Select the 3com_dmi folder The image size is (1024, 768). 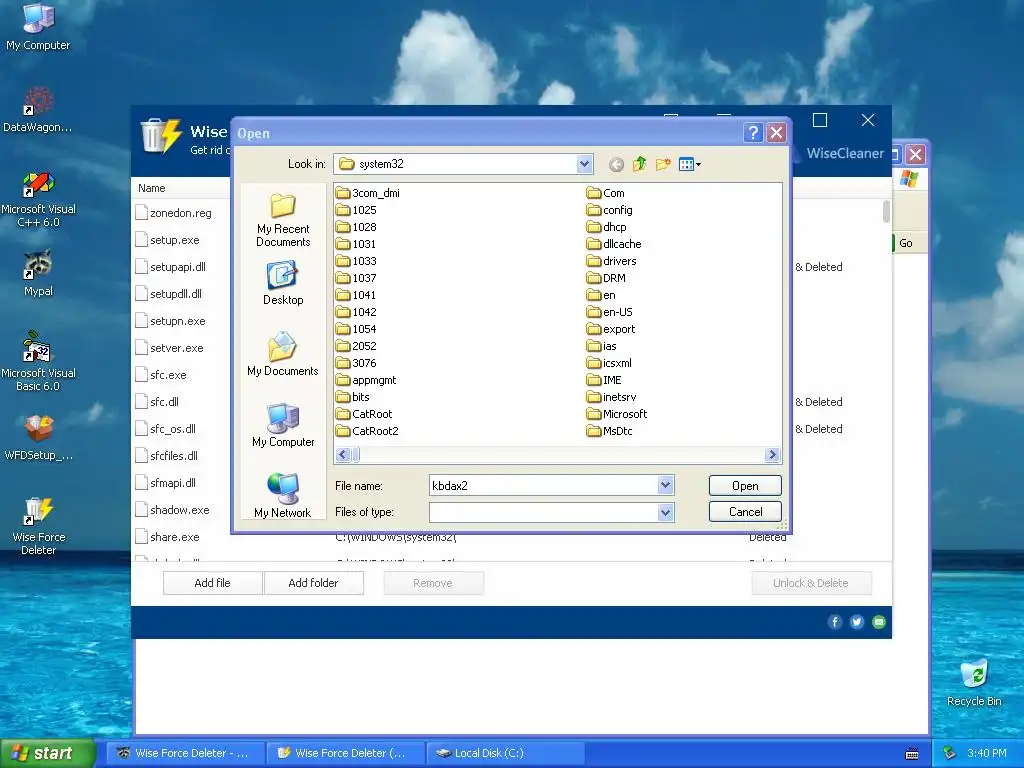[368, 193]
